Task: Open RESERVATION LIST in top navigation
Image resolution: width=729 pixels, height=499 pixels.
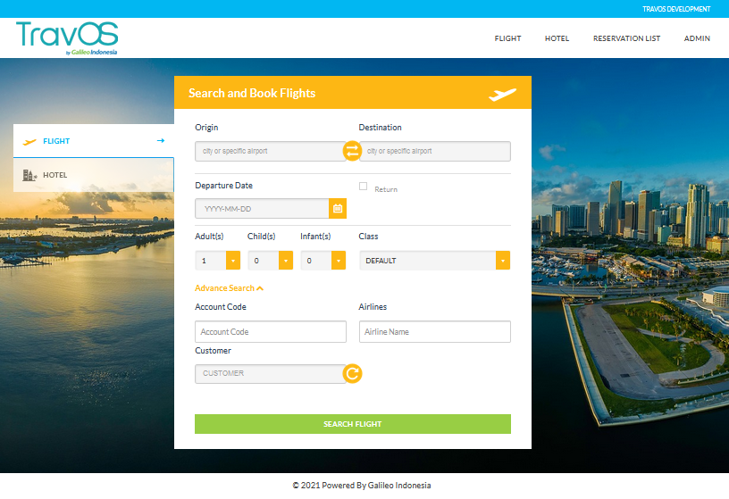Action: coord(626,39)
